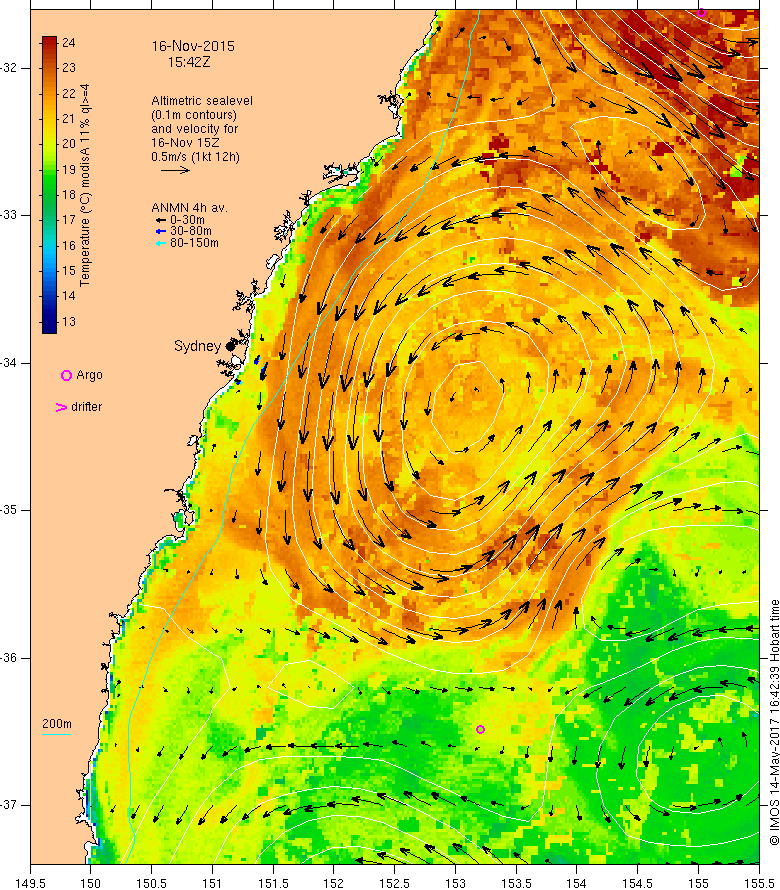Click the "Altimetric sealevel" caption line
Viewport: 780px width, 890px height.
(x=202, y=101)
